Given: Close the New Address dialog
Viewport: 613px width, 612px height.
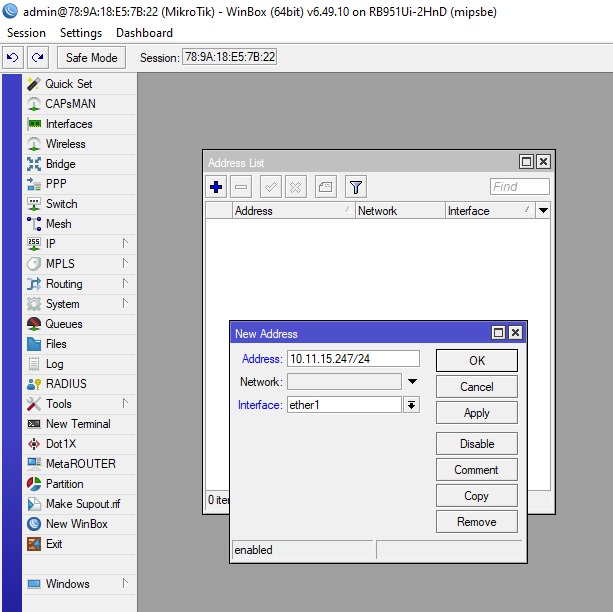Looking at the screenshot, I should (x=516, y=333).
